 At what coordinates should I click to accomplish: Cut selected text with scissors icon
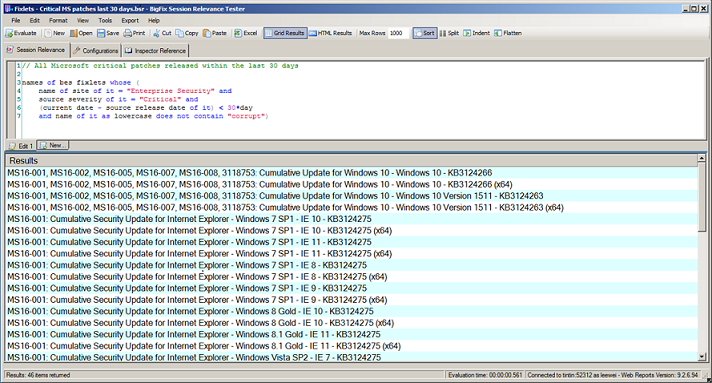(162, 33)
